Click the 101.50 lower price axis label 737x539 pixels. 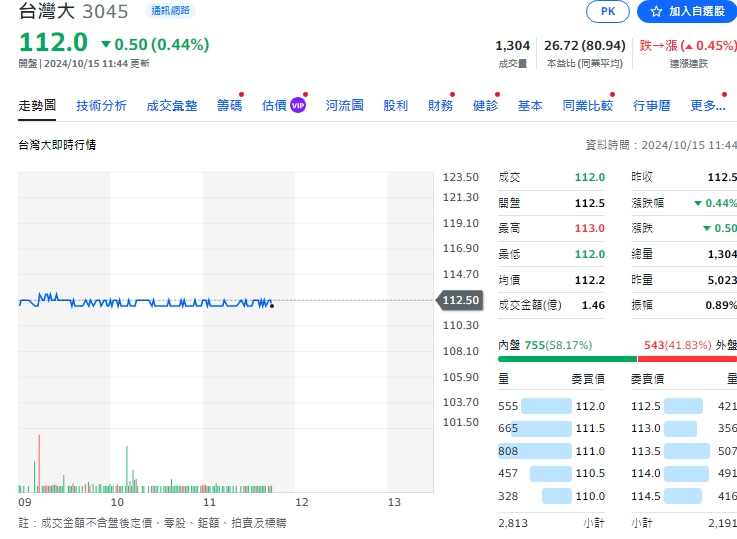461,422
